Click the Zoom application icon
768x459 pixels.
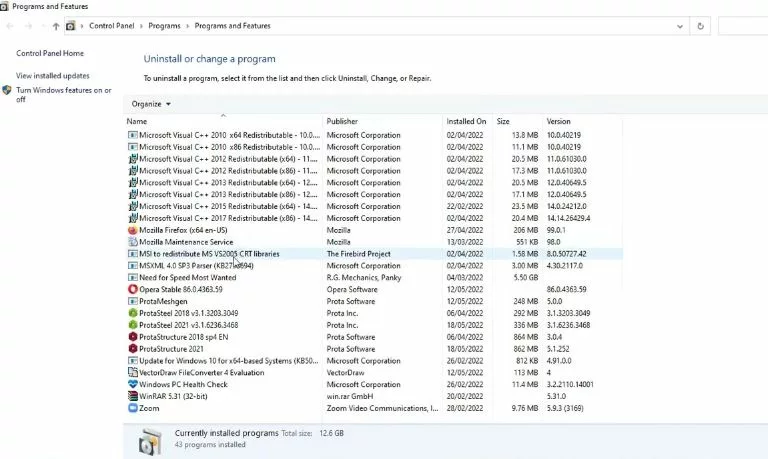[x=132, y=408]
